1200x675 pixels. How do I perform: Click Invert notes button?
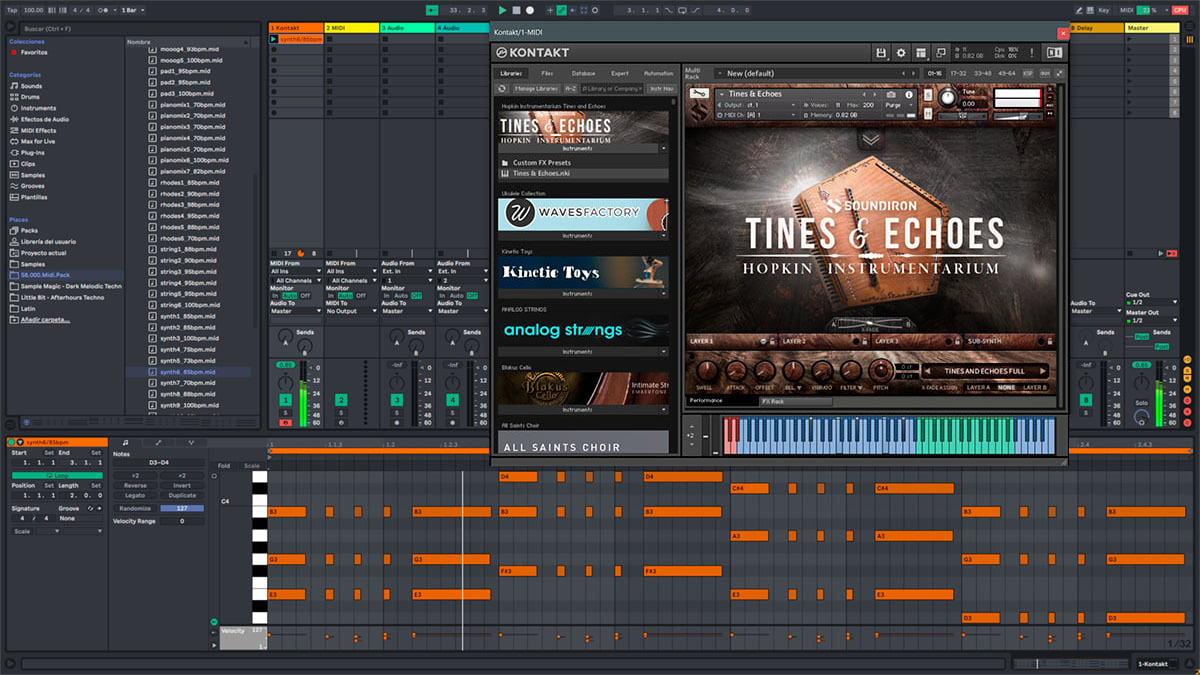(x=182, y=485)
